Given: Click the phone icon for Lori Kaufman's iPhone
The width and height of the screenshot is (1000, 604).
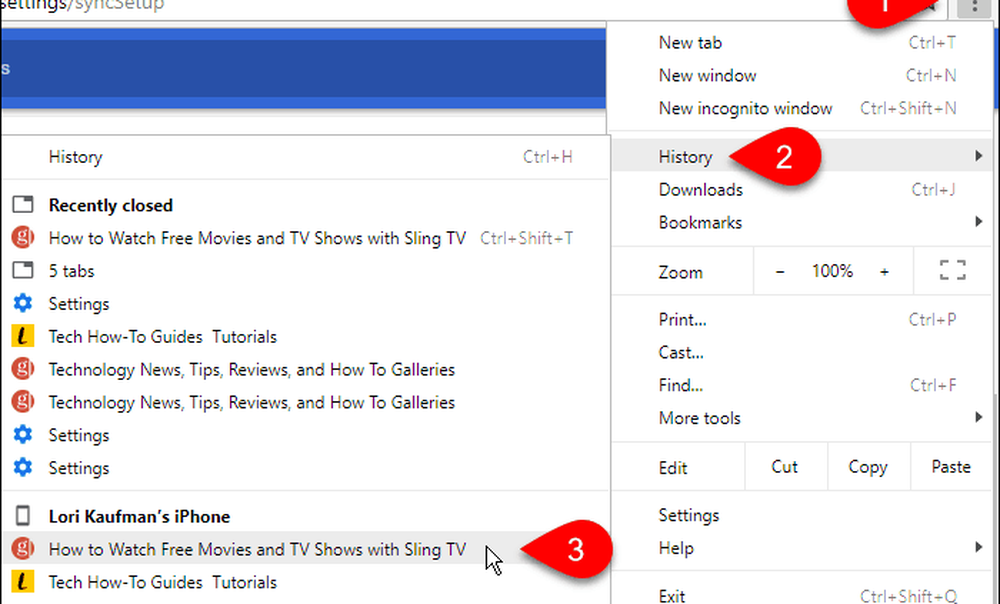Looking at the screenshot, I should point(22,516).
